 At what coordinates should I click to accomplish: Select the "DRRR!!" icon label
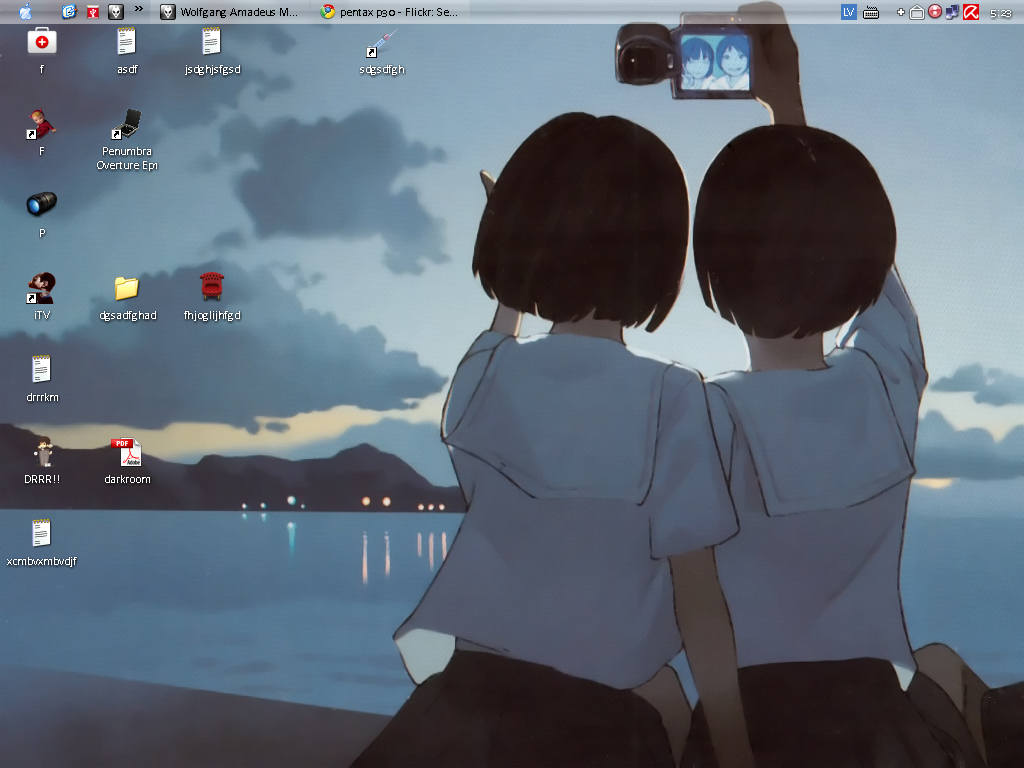(x=42, y=479)
